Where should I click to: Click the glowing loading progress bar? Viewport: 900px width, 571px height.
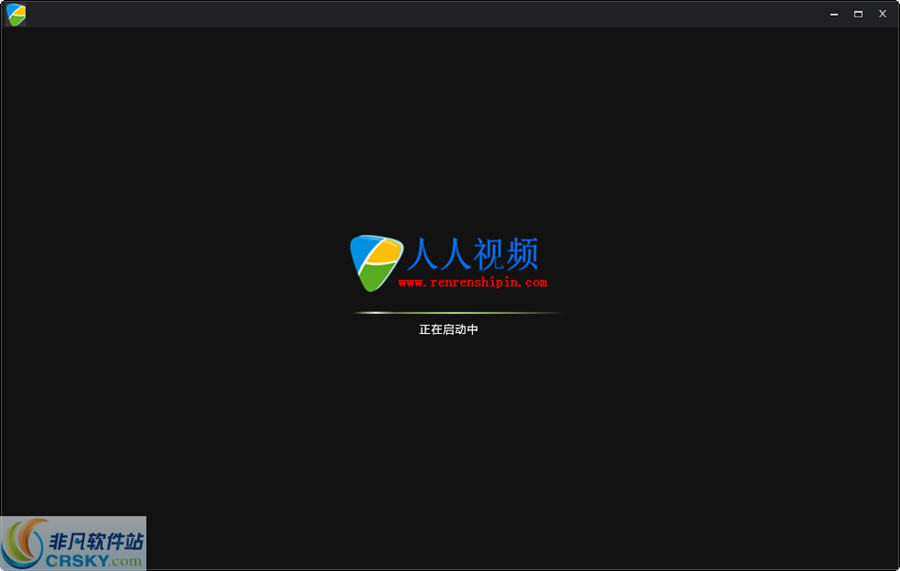tap(458, 313)
